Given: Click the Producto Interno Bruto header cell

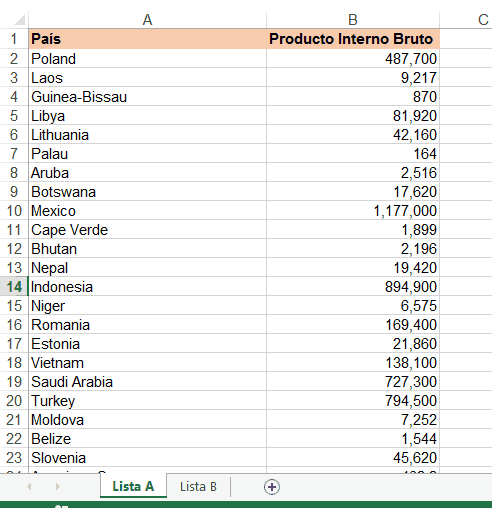Looking at the screenshot, I should (x=353, y=39).
